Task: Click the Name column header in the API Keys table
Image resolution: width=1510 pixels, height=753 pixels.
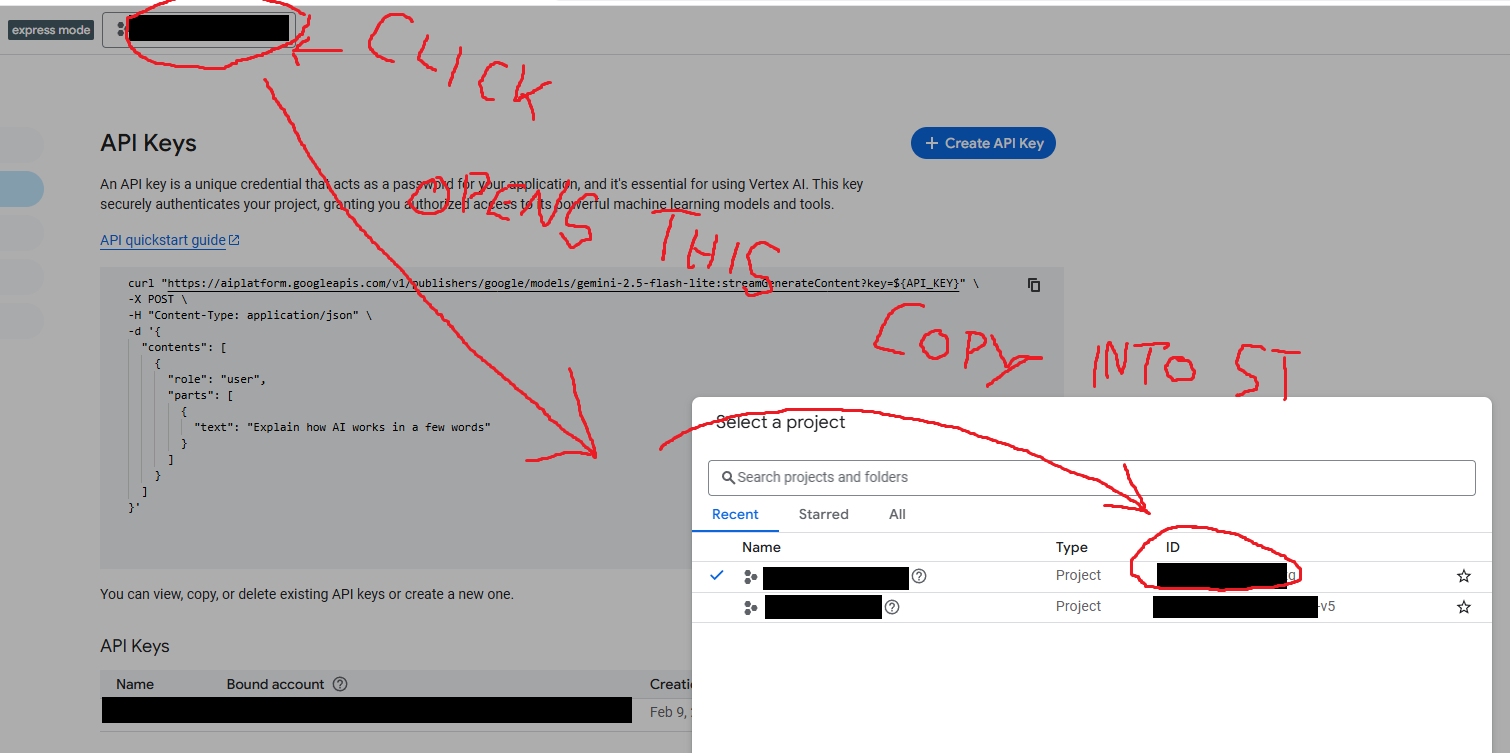Action: click(135, 684)
